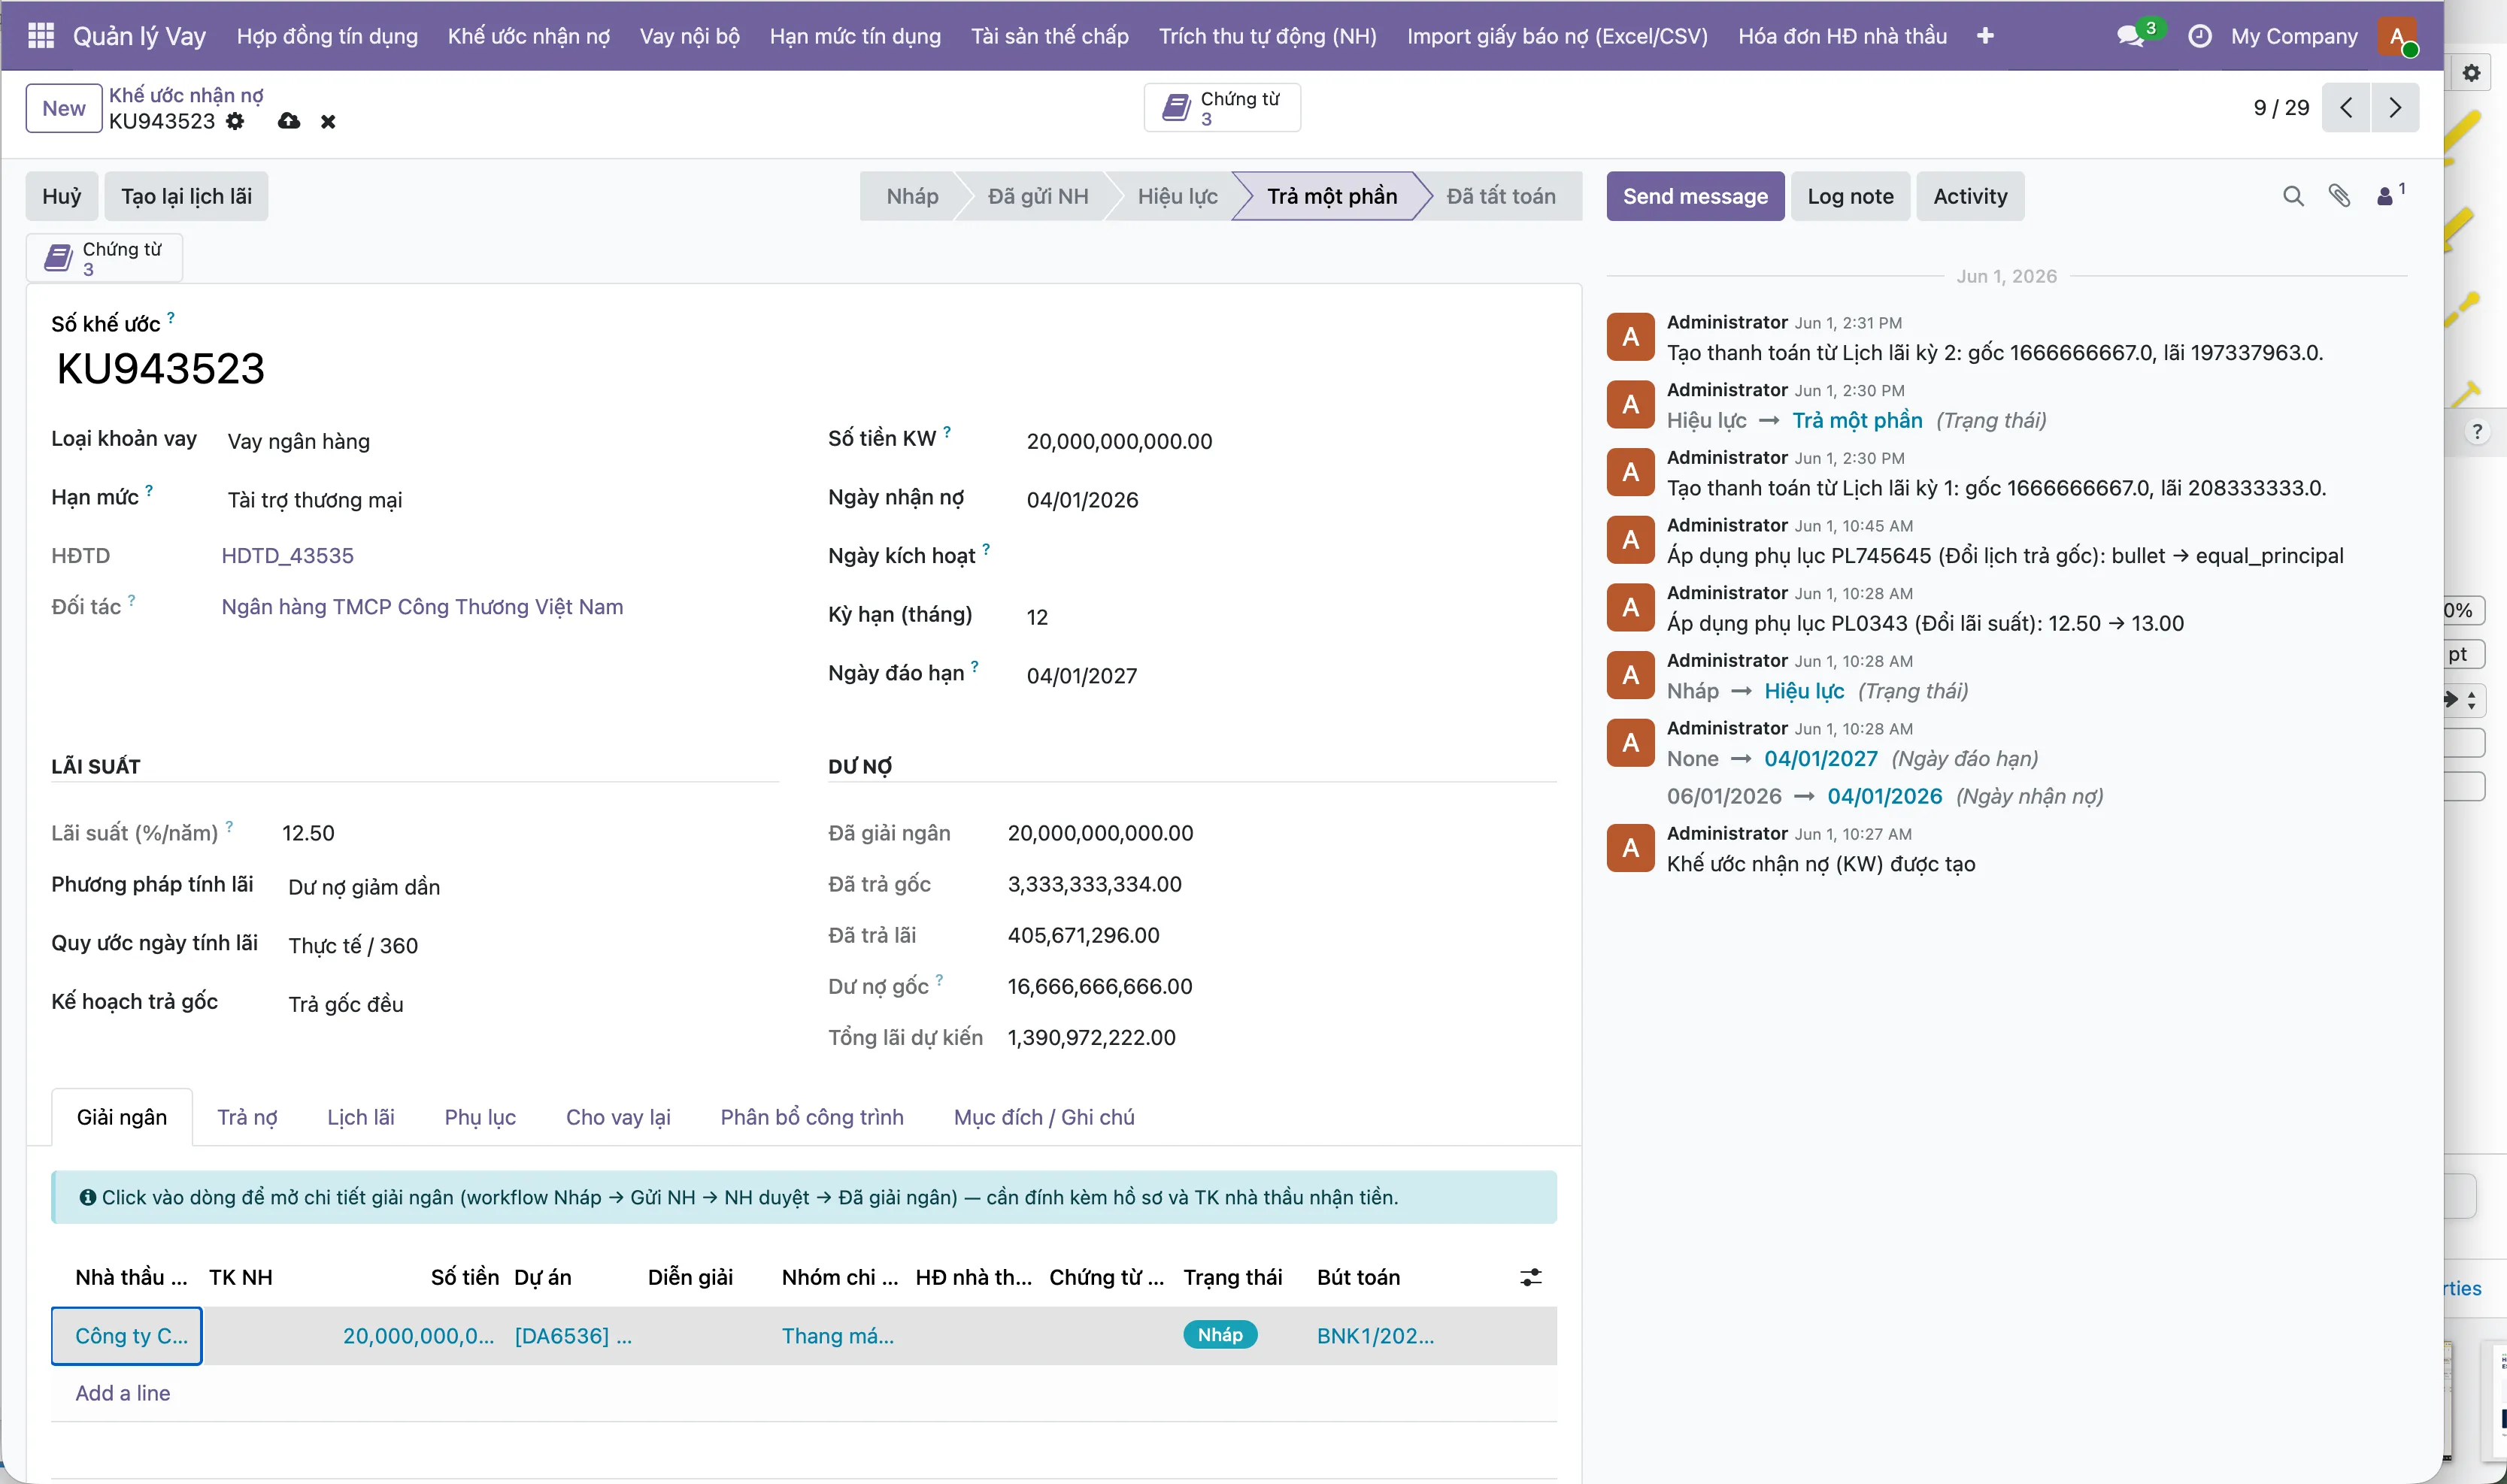Click the paperclip attachments icon

point(2339,196)
